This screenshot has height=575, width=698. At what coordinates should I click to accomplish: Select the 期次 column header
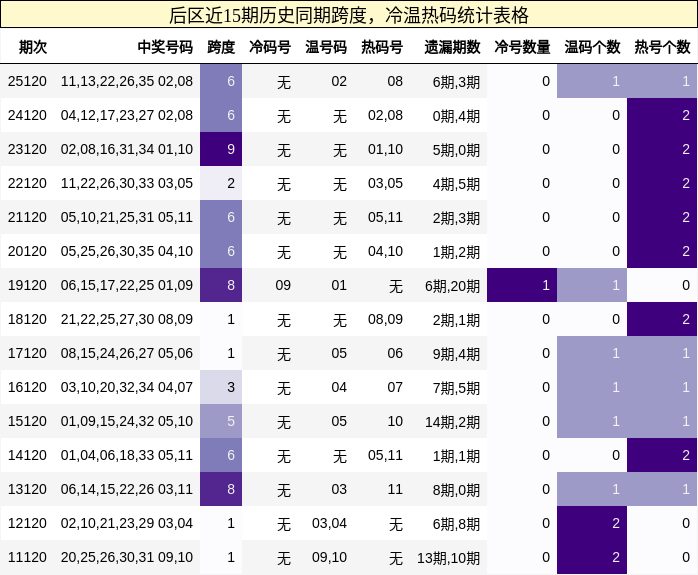point(32,47)
